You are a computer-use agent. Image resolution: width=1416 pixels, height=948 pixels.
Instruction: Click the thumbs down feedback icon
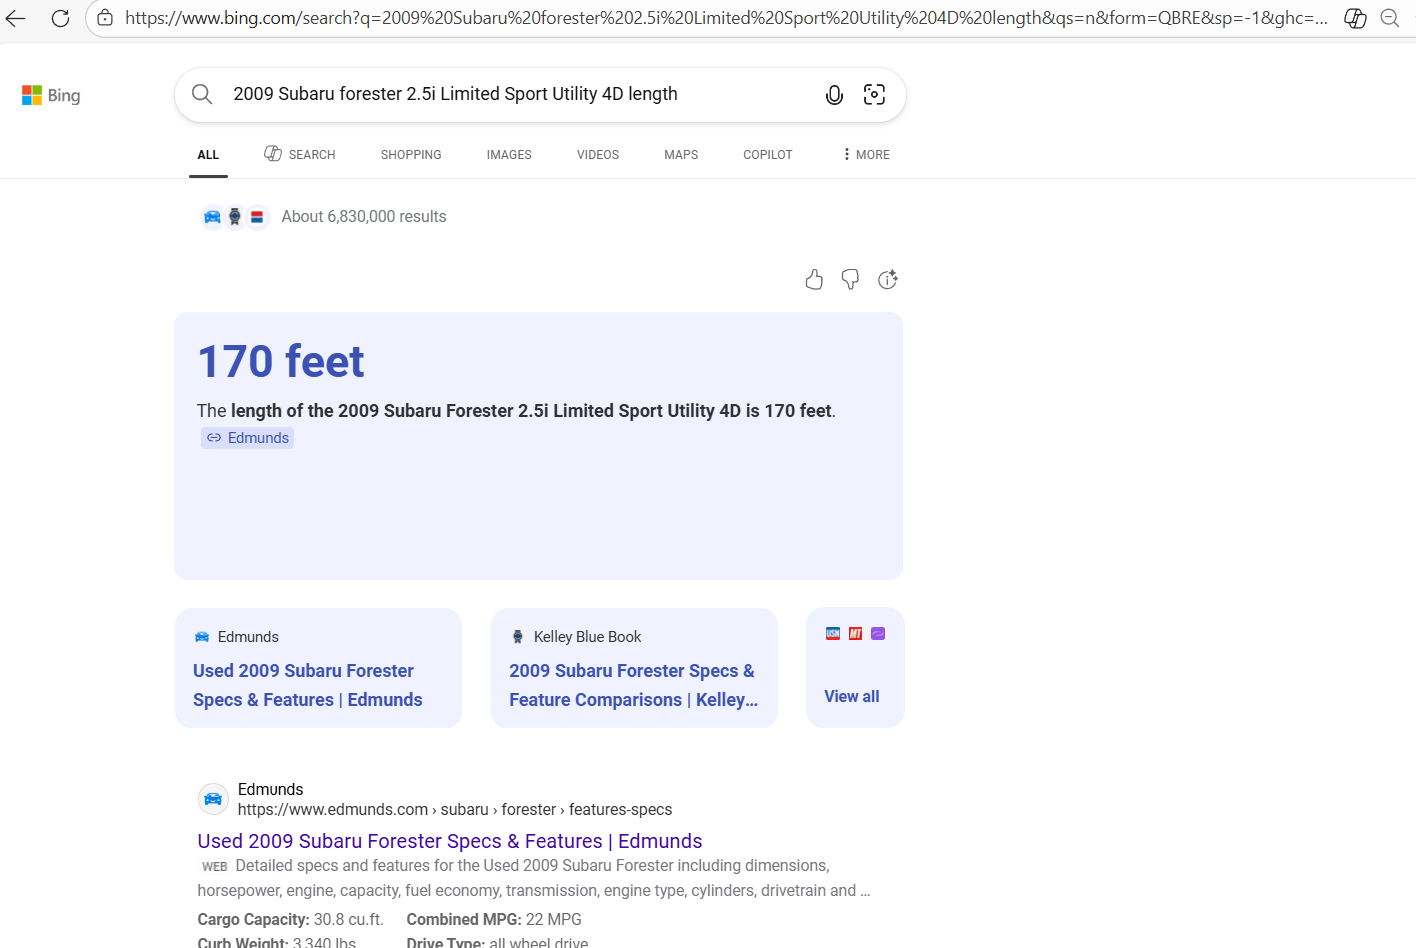(850, 280)
